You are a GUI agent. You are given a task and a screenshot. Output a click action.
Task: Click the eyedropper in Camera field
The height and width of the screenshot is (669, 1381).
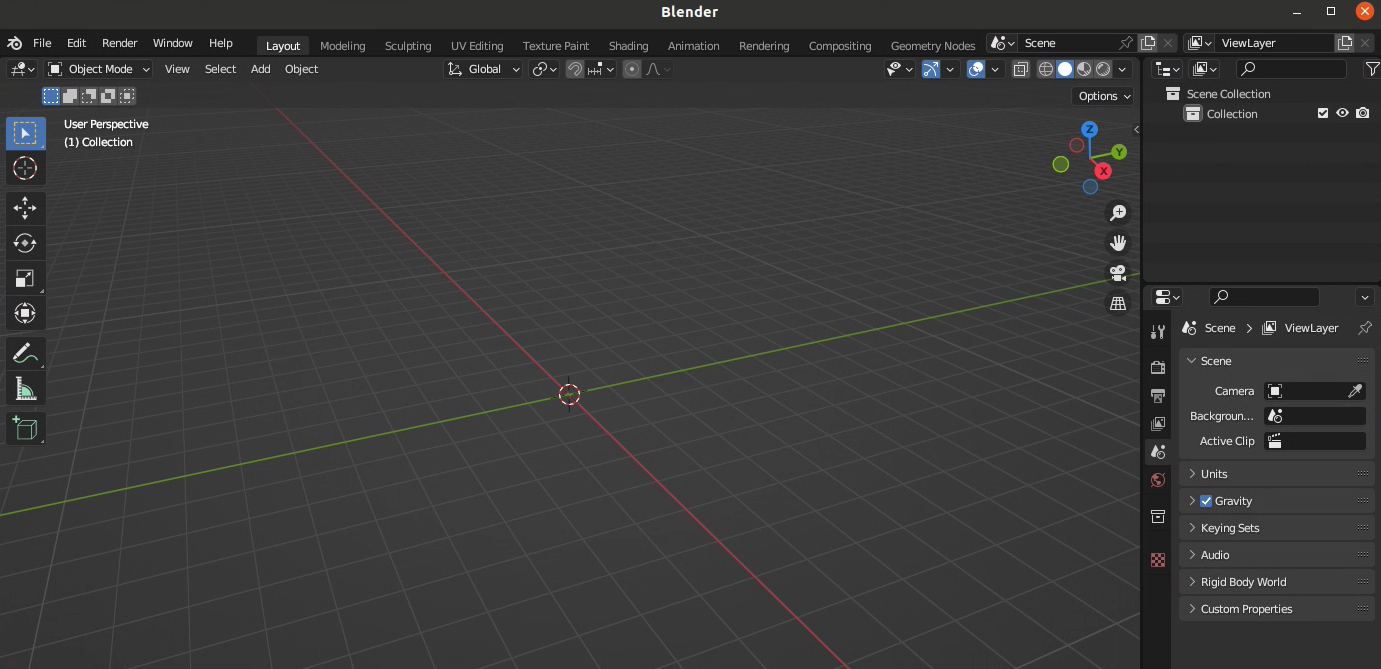pos(1355,391)
